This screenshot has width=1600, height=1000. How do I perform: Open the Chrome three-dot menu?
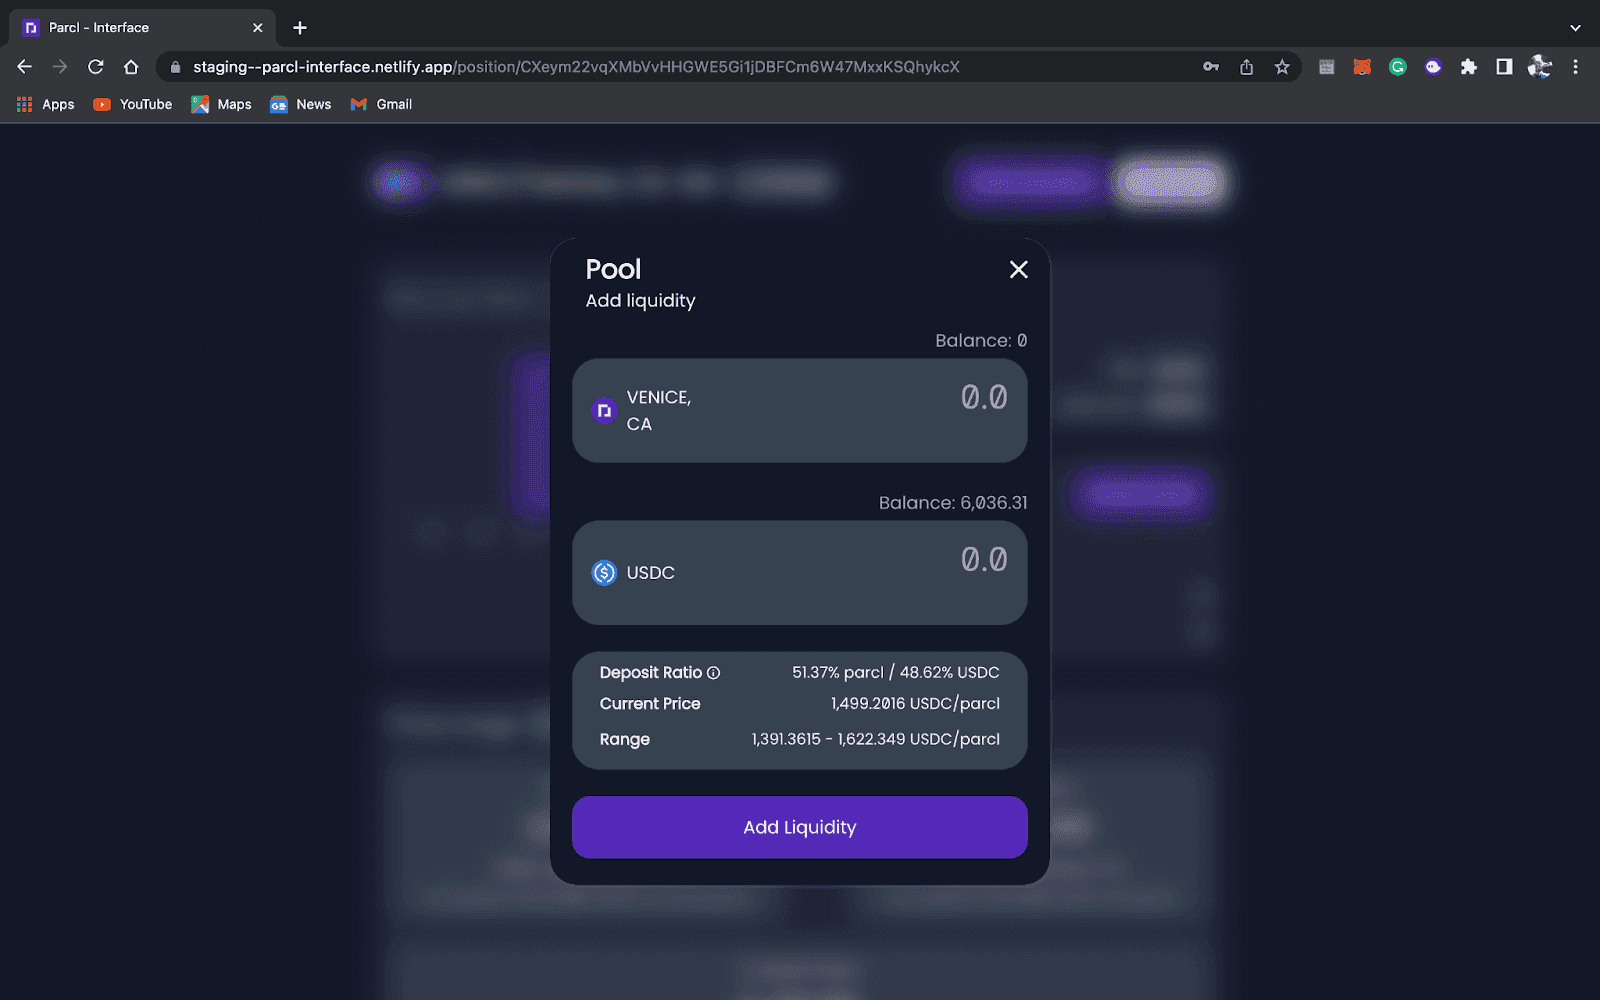pyautogui.click(x=1575, y=67)
